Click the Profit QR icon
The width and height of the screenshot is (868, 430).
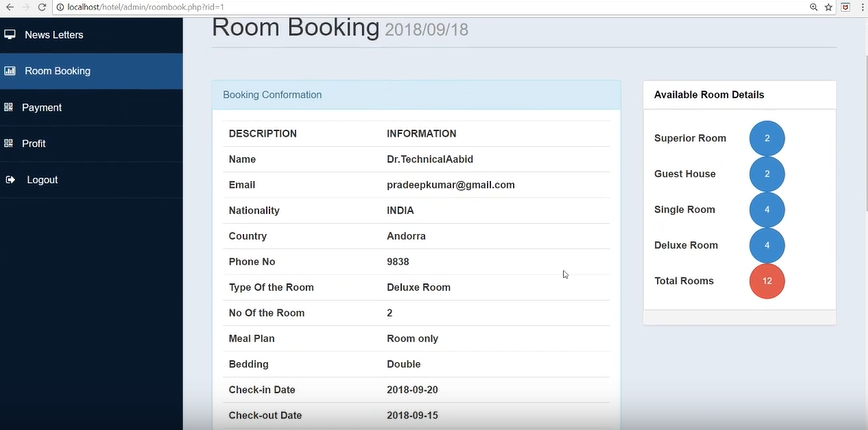8,143
